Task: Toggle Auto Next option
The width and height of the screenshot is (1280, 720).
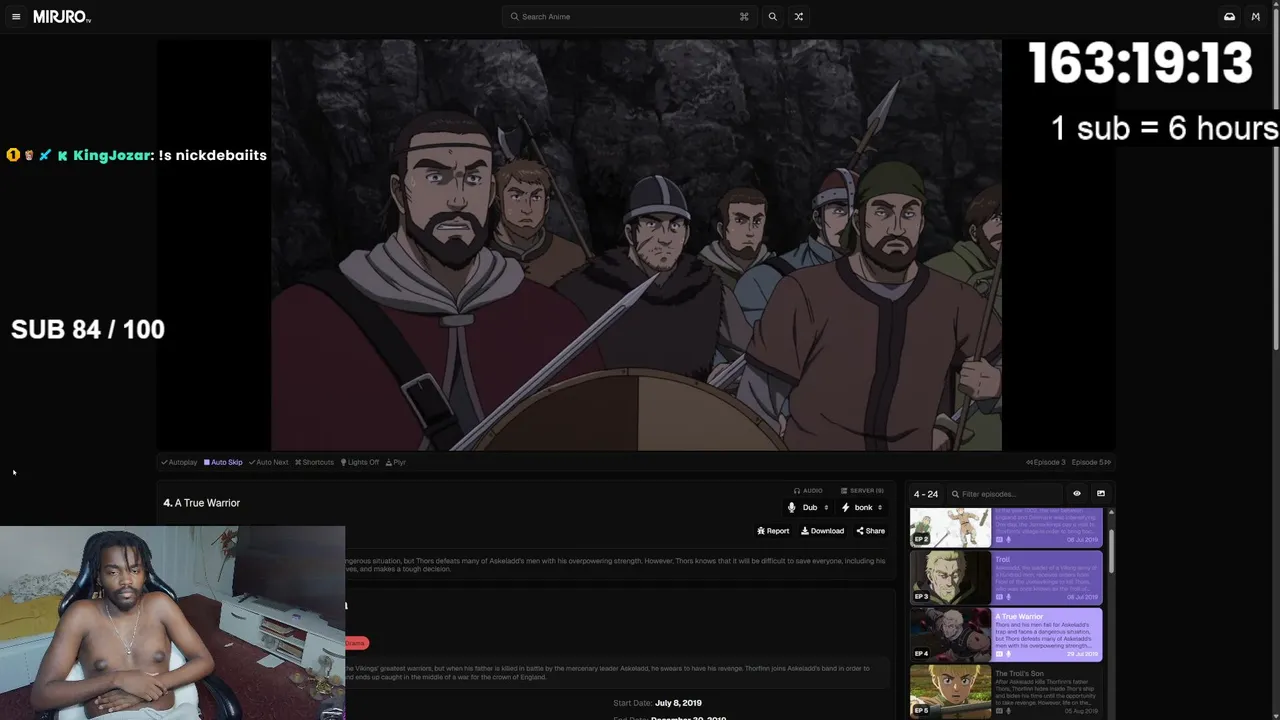Action: 268,462
